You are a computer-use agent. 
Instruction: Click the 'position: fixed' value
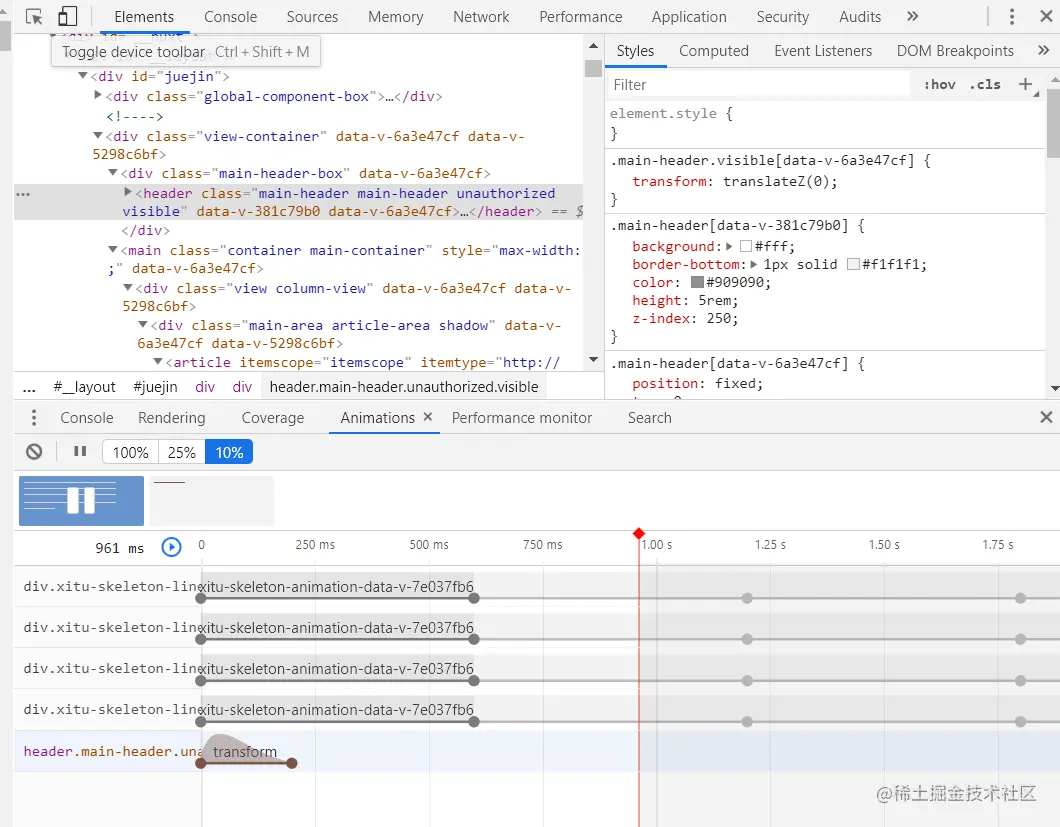[x=736, y=383]
